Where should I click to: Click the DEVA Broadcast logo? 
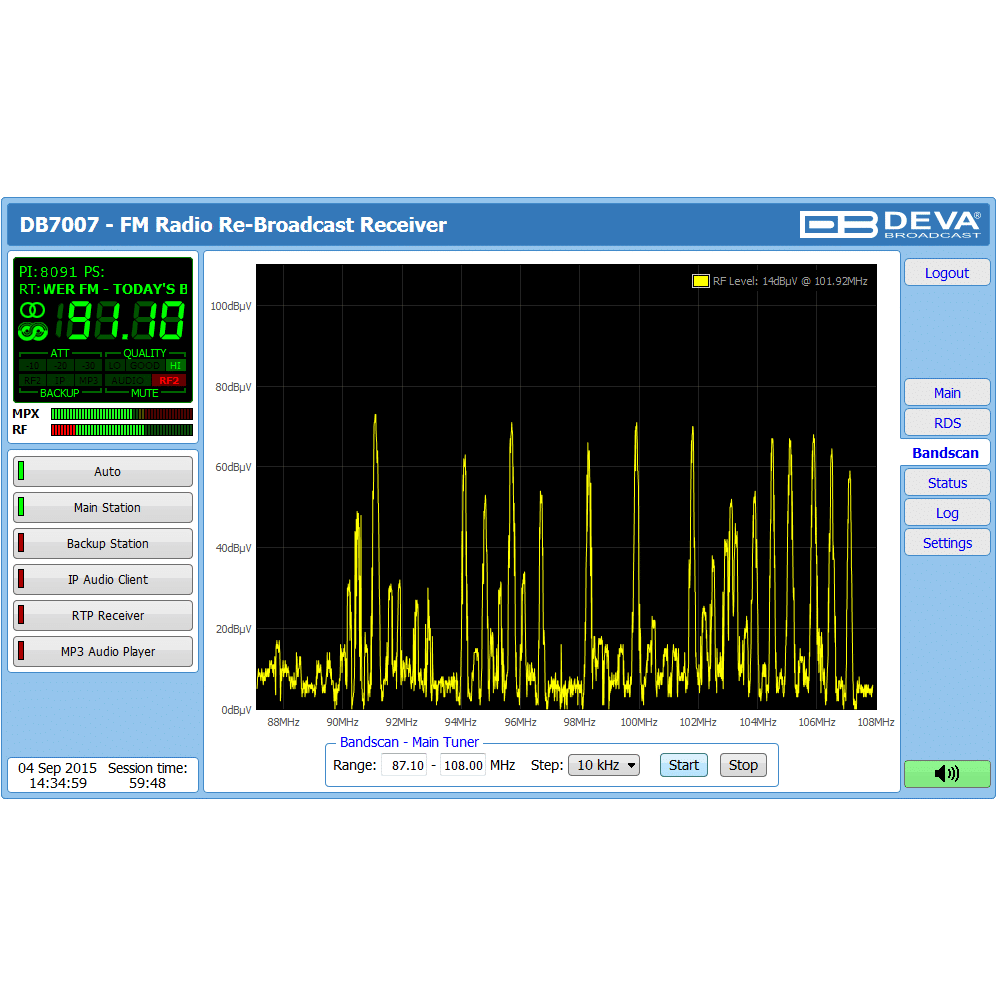tap(890, 224)
